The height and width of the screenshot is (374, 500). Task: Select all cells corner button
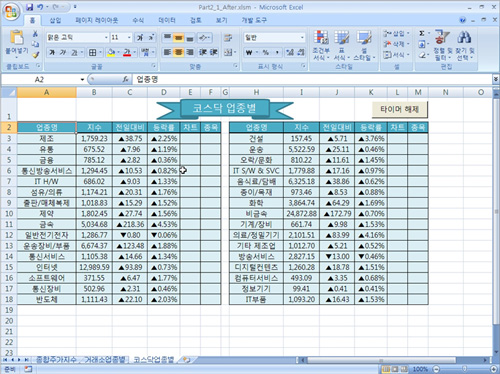(9, 92)
